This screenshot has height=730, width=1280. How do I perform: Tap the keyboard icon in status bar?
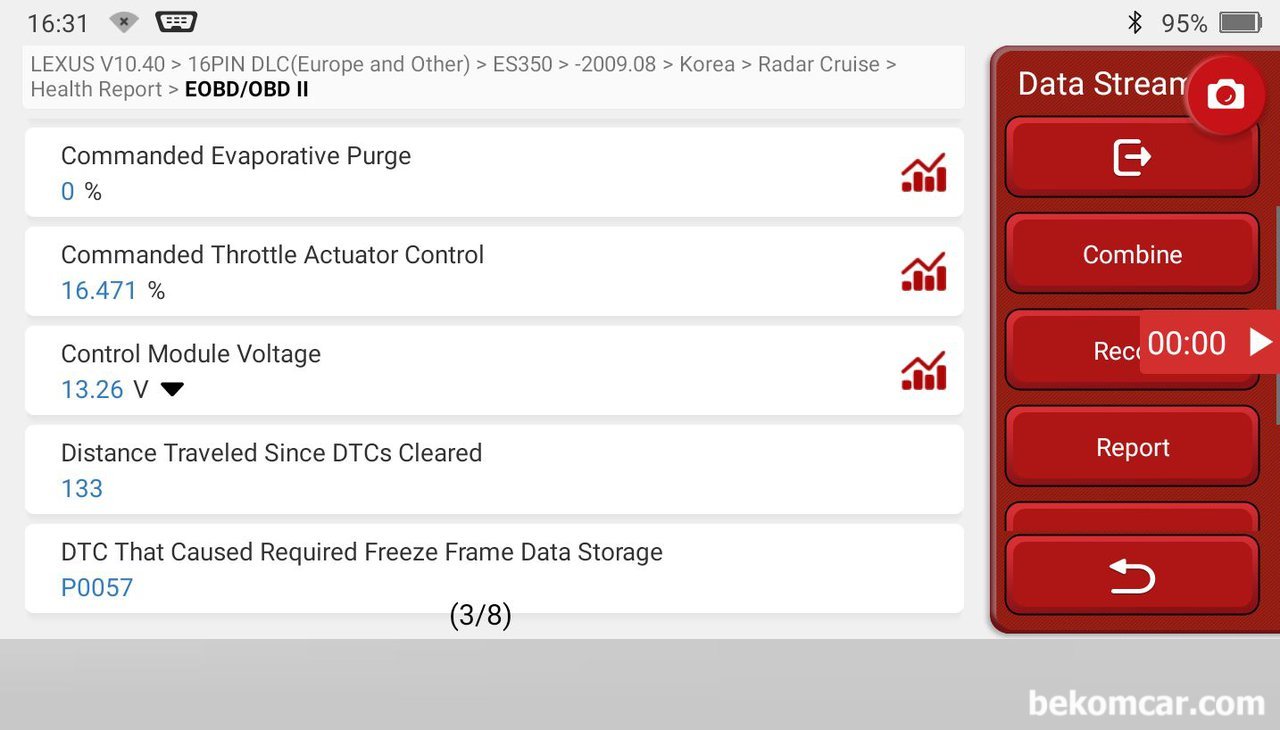[177, 21]
